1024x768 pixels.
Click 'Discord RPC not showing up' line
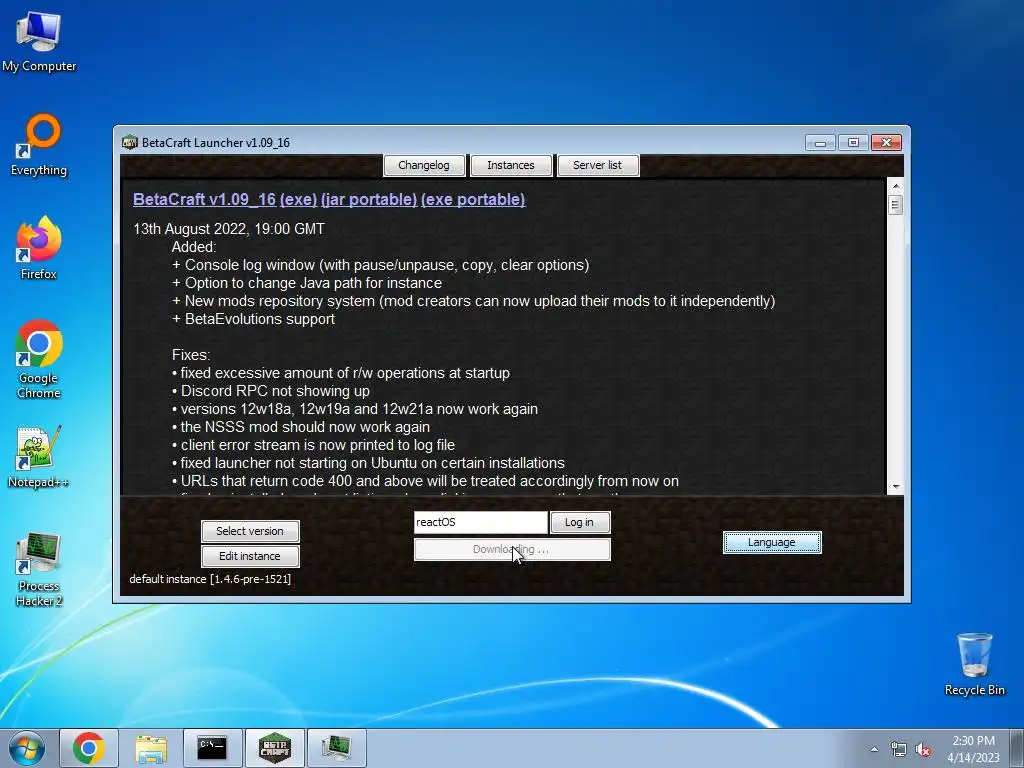pyautogui.click(x=271, y=391)
